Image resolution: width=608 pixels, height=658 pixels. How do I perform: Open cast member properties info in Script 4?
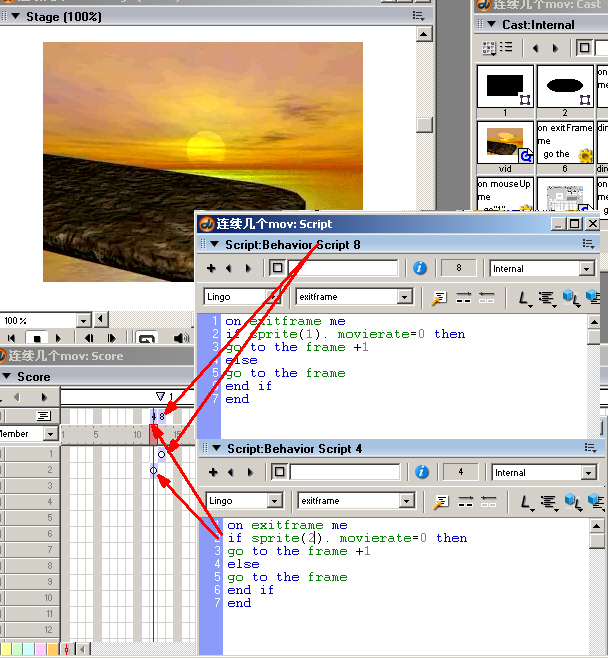coord(422,472)
